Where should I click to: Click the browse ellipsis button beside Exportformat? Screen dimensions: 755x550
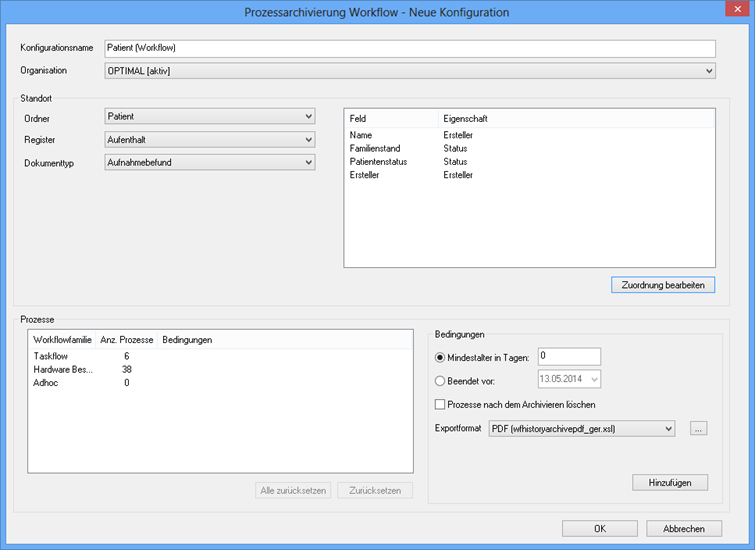[699, 428]
